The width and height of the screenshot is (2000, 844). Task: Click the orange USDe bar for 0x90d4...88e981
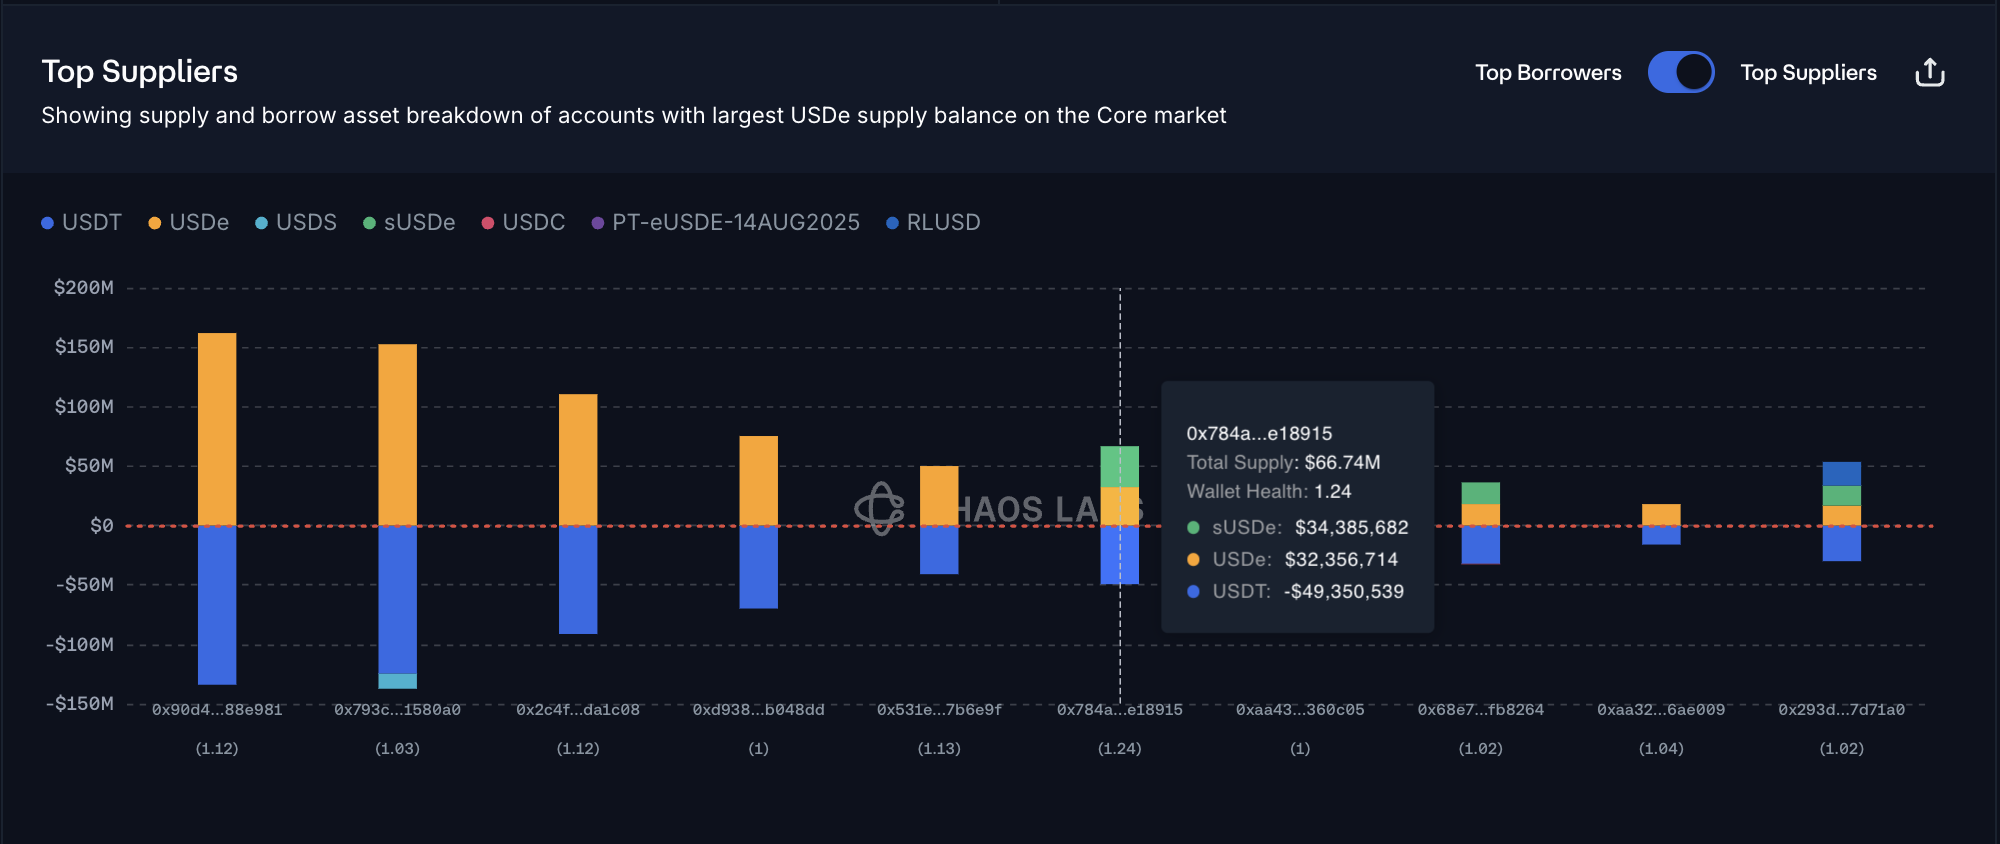(x=217, y=428)
